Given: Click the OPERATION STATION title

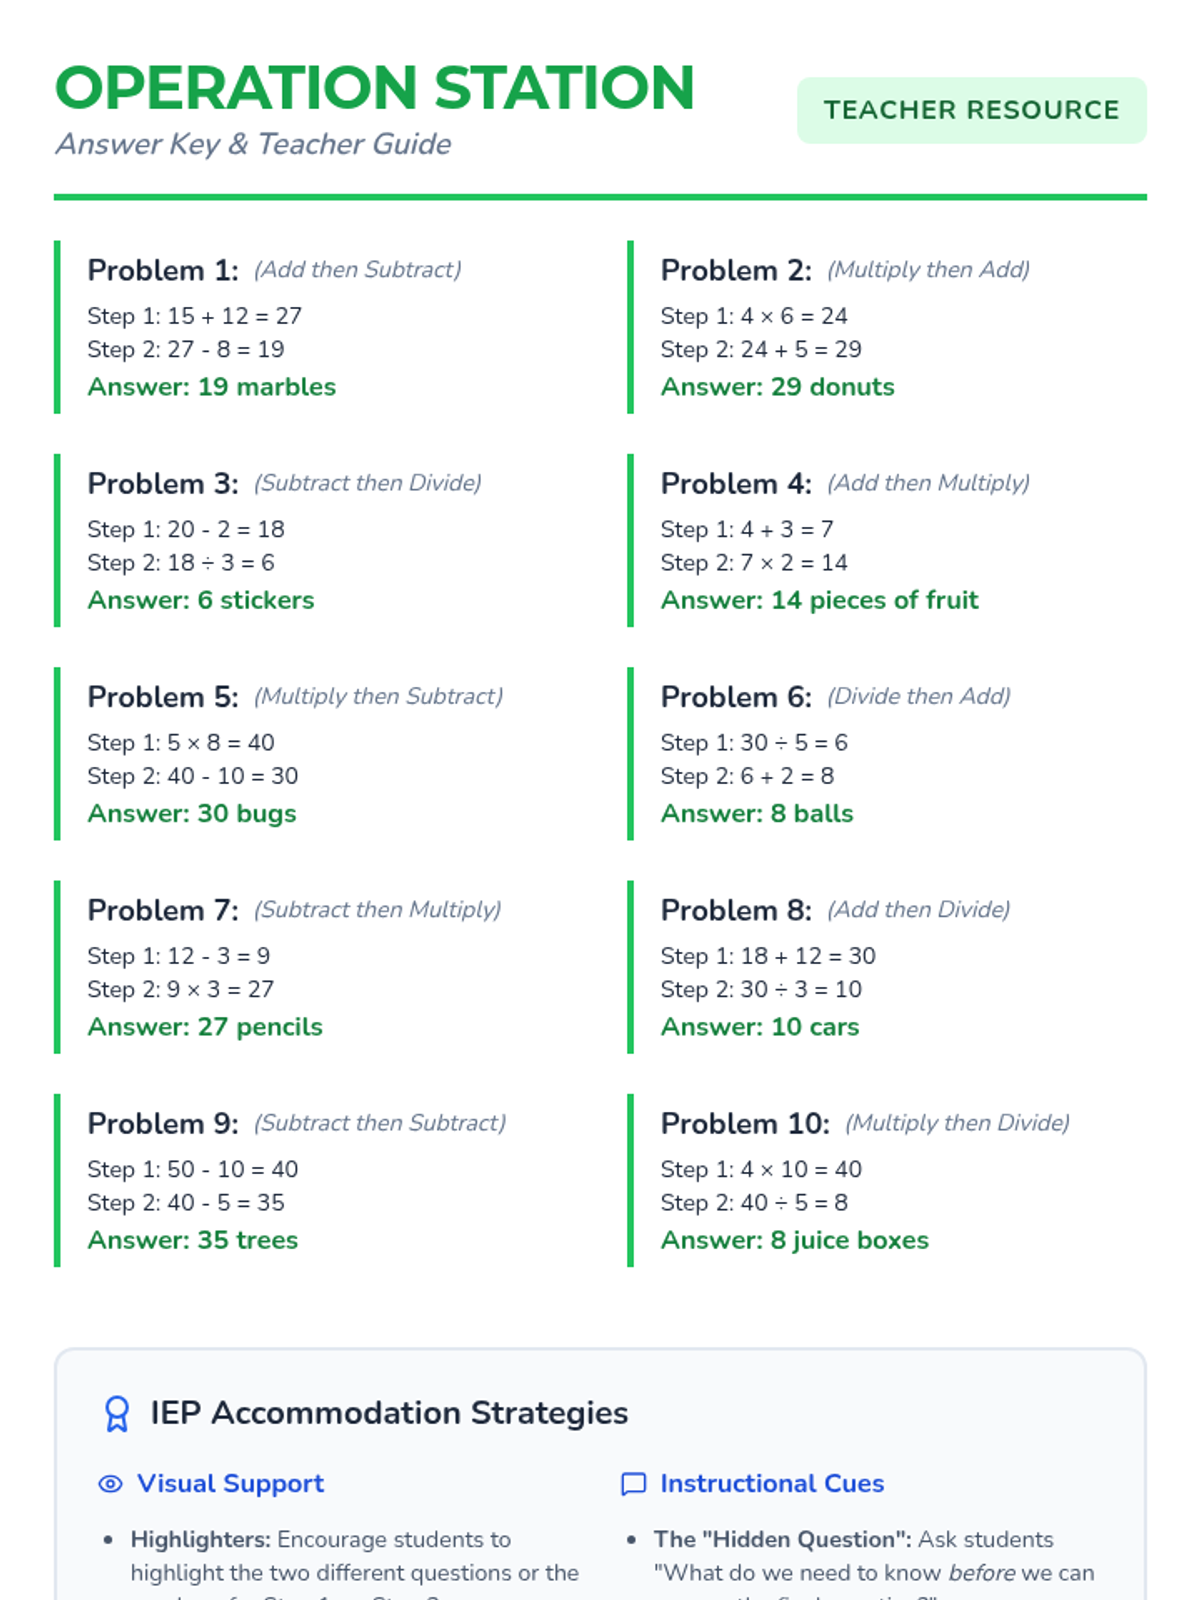Looking at the screenshot, I should point(375,88).
